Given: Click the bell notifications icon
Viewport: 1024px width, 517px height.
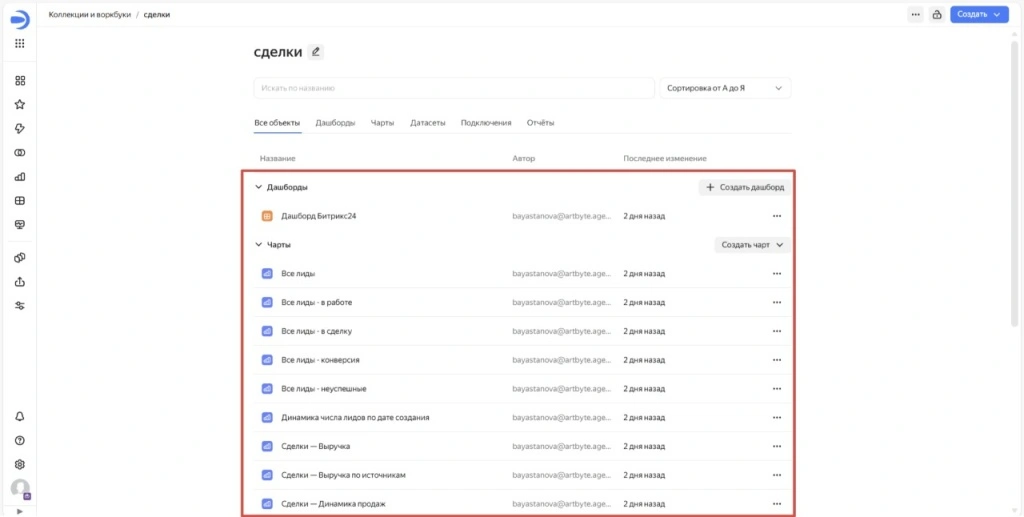Looking at the screenshot, I should (x=20, y=416).
